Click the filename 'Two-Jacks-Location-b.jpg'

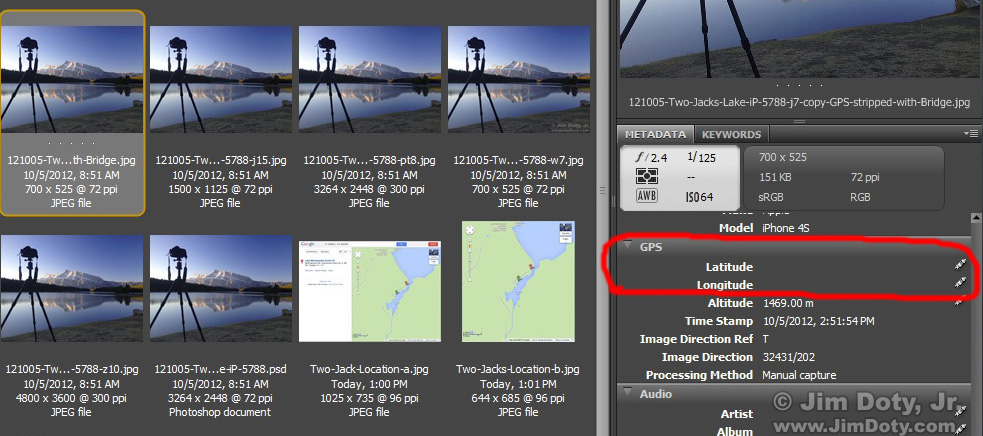[x=518, y=369]
